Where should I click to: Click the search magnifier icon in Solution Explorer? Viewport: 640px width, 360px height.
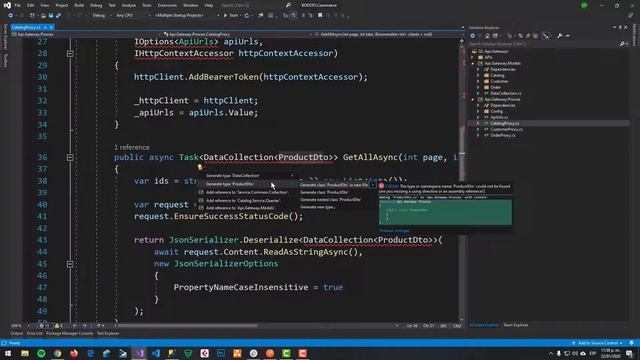pos(622,44)
